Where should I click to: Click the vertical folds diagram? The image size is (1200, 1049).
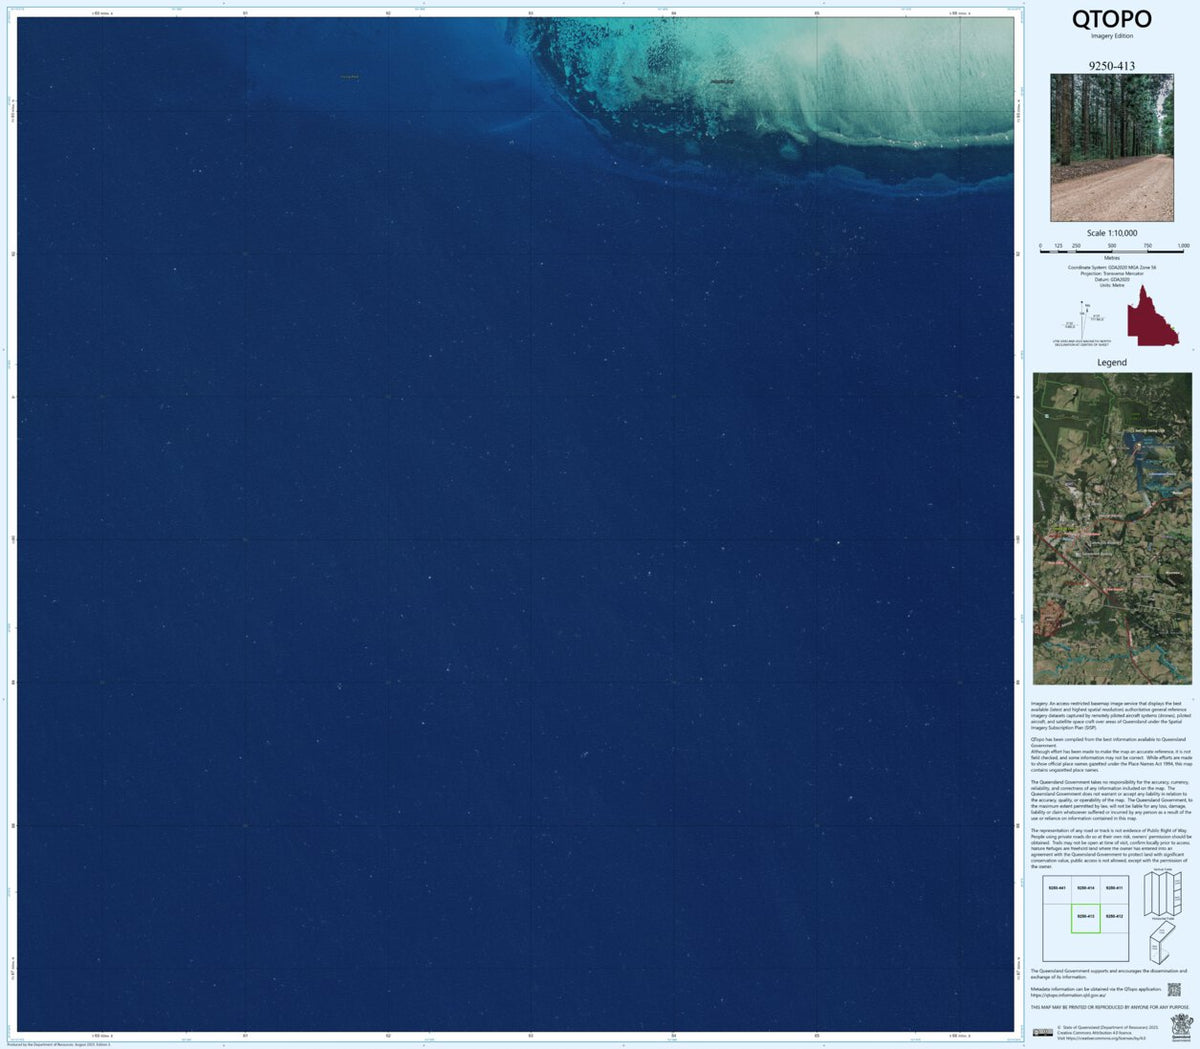click(1163, 895)
